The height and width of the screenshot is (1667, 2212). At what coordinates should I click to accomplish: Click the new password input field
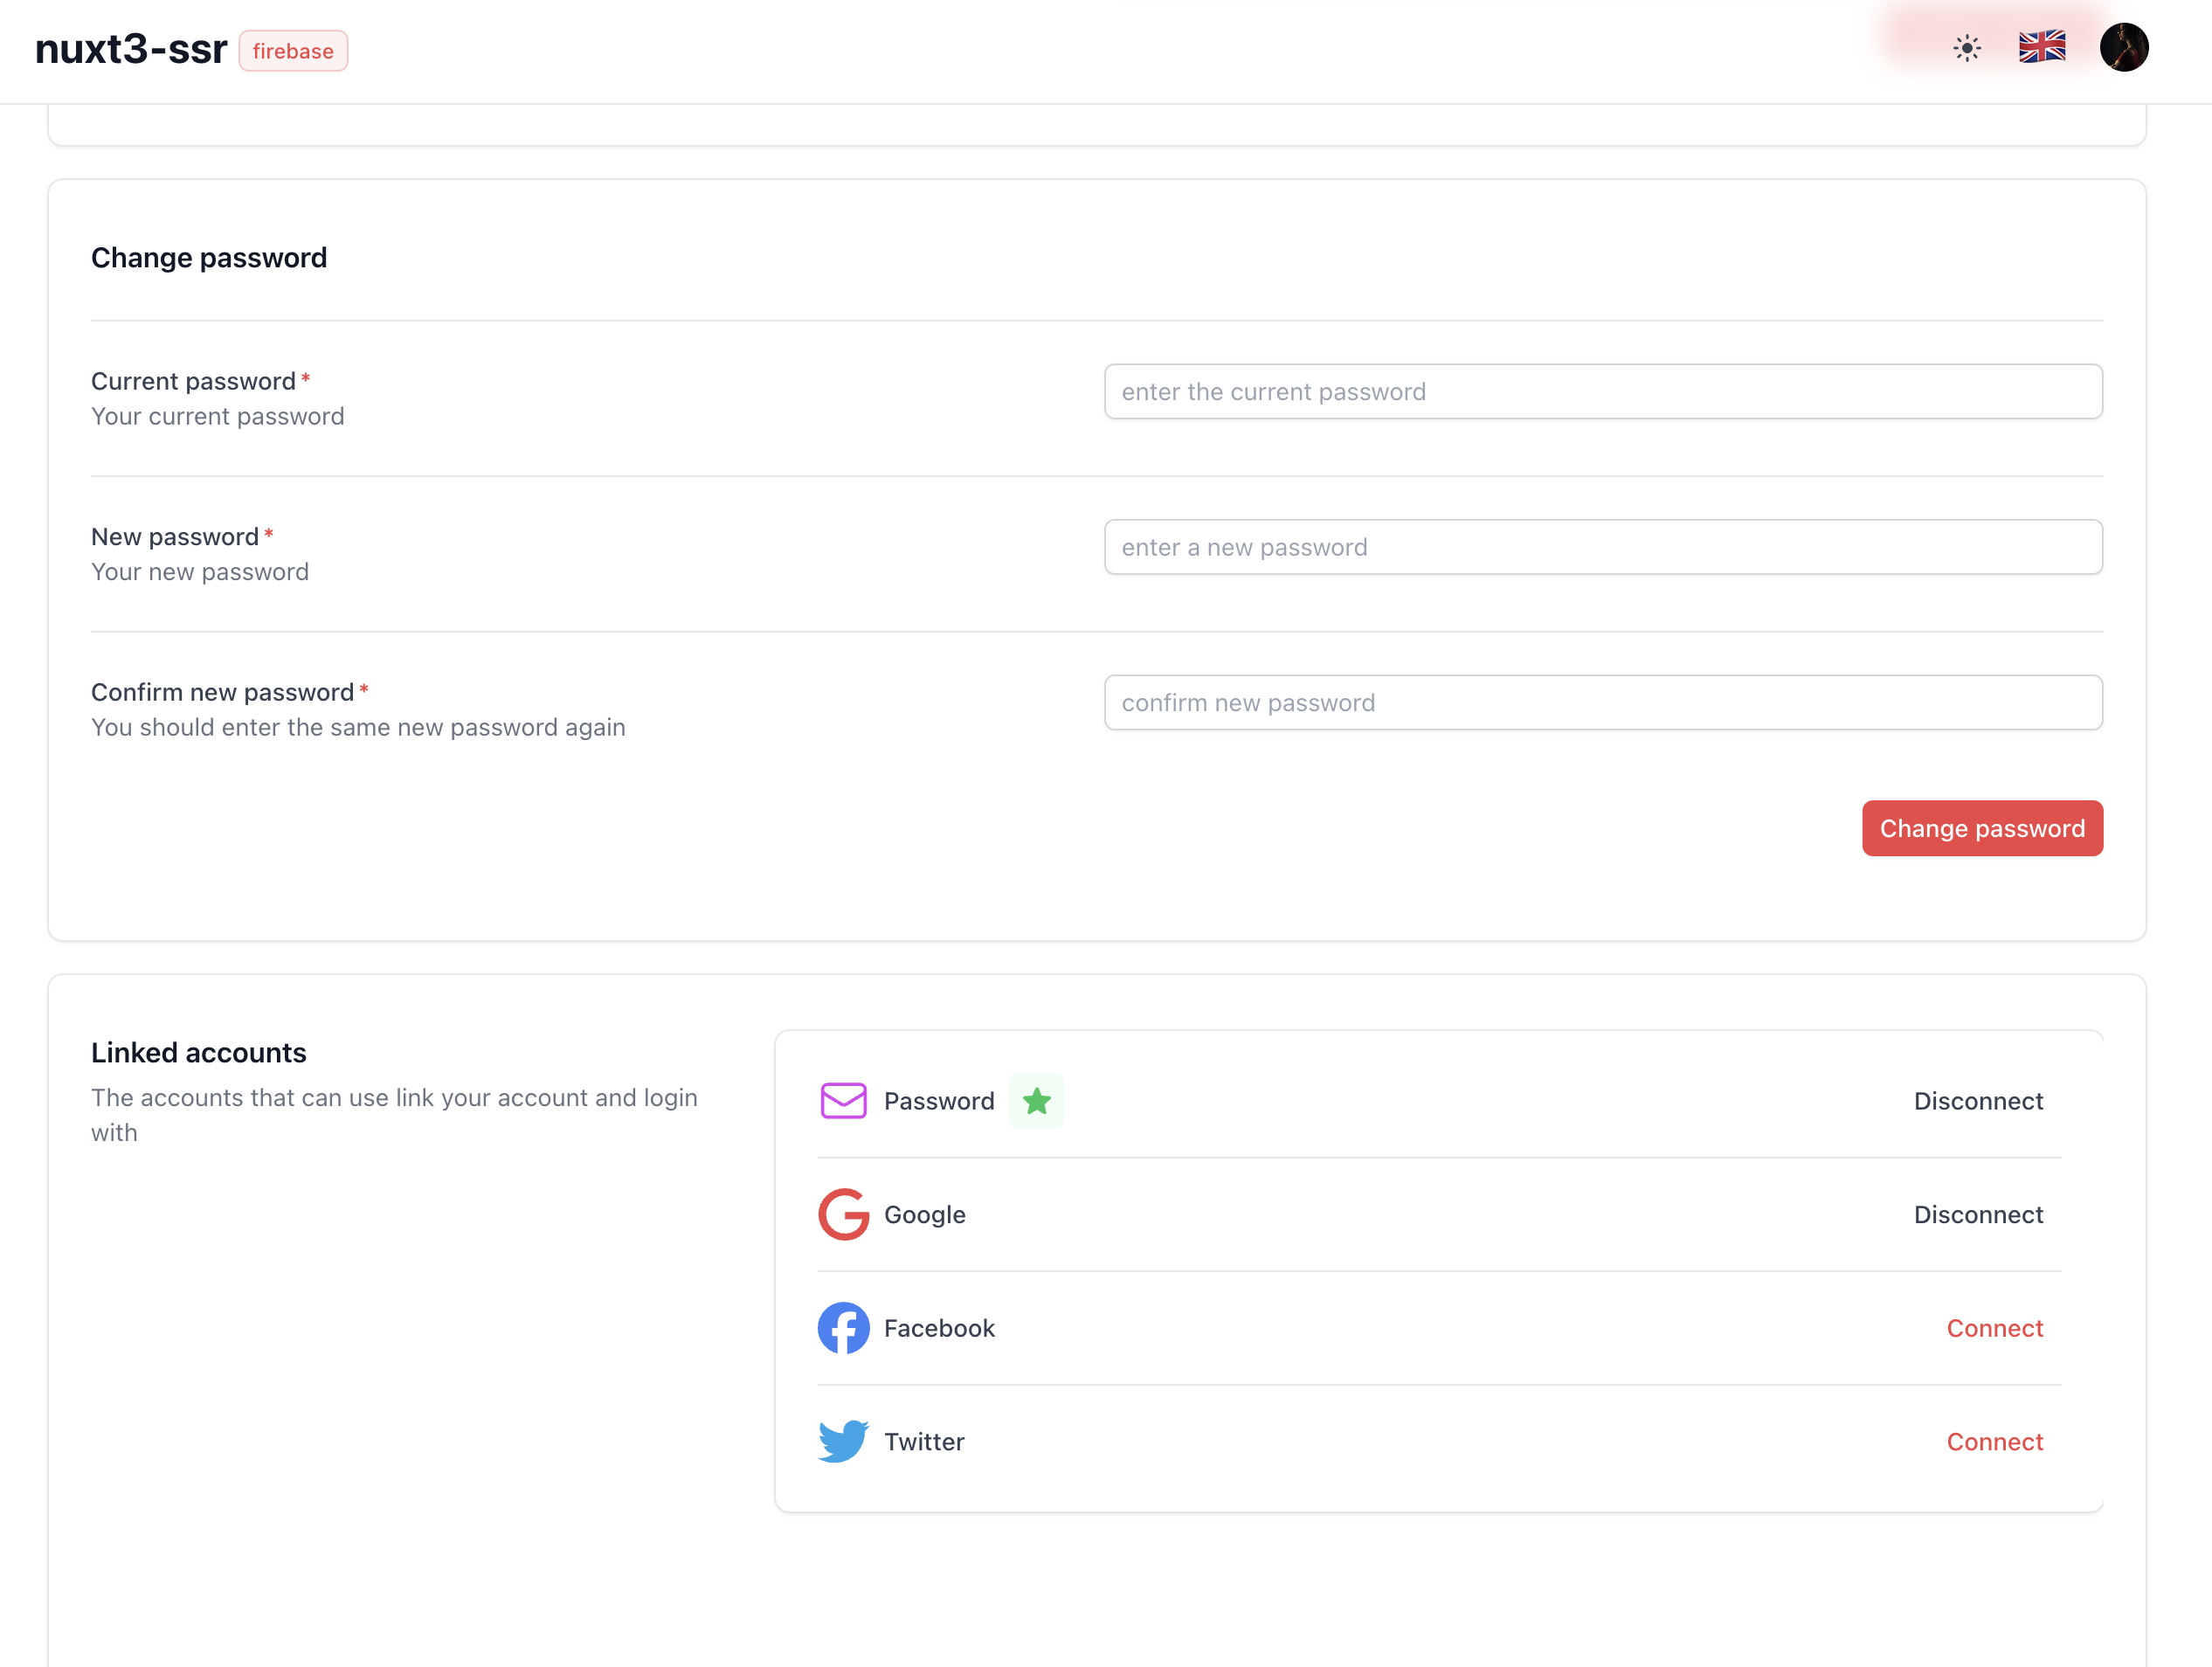[x=1603, y=546]
